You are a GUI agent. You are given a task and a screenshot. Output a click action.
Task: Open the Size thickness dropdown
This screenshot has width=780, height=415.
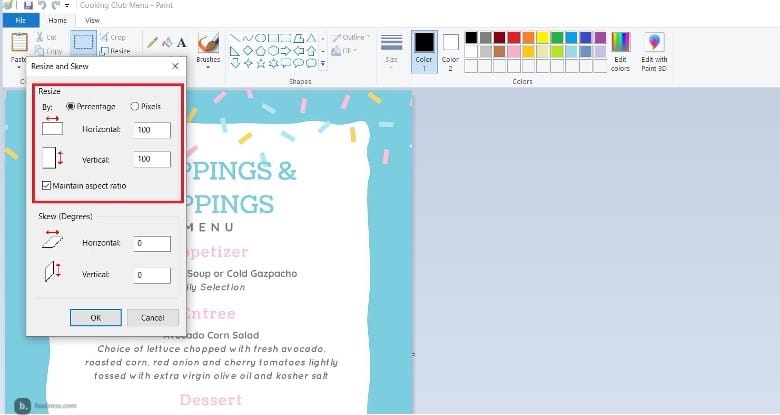pos(391,47)
